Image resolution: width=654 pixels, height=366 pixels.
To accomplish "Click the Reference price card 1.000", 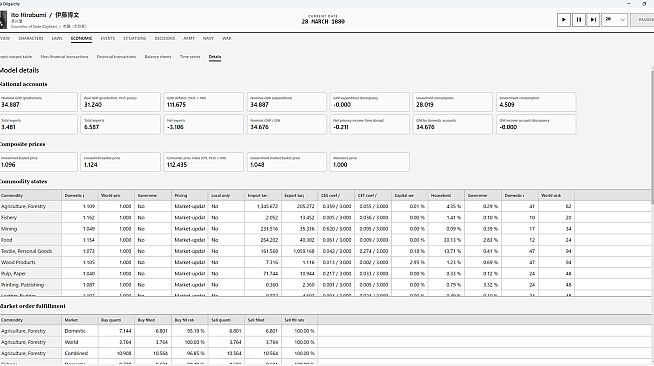I will point(370,162).
